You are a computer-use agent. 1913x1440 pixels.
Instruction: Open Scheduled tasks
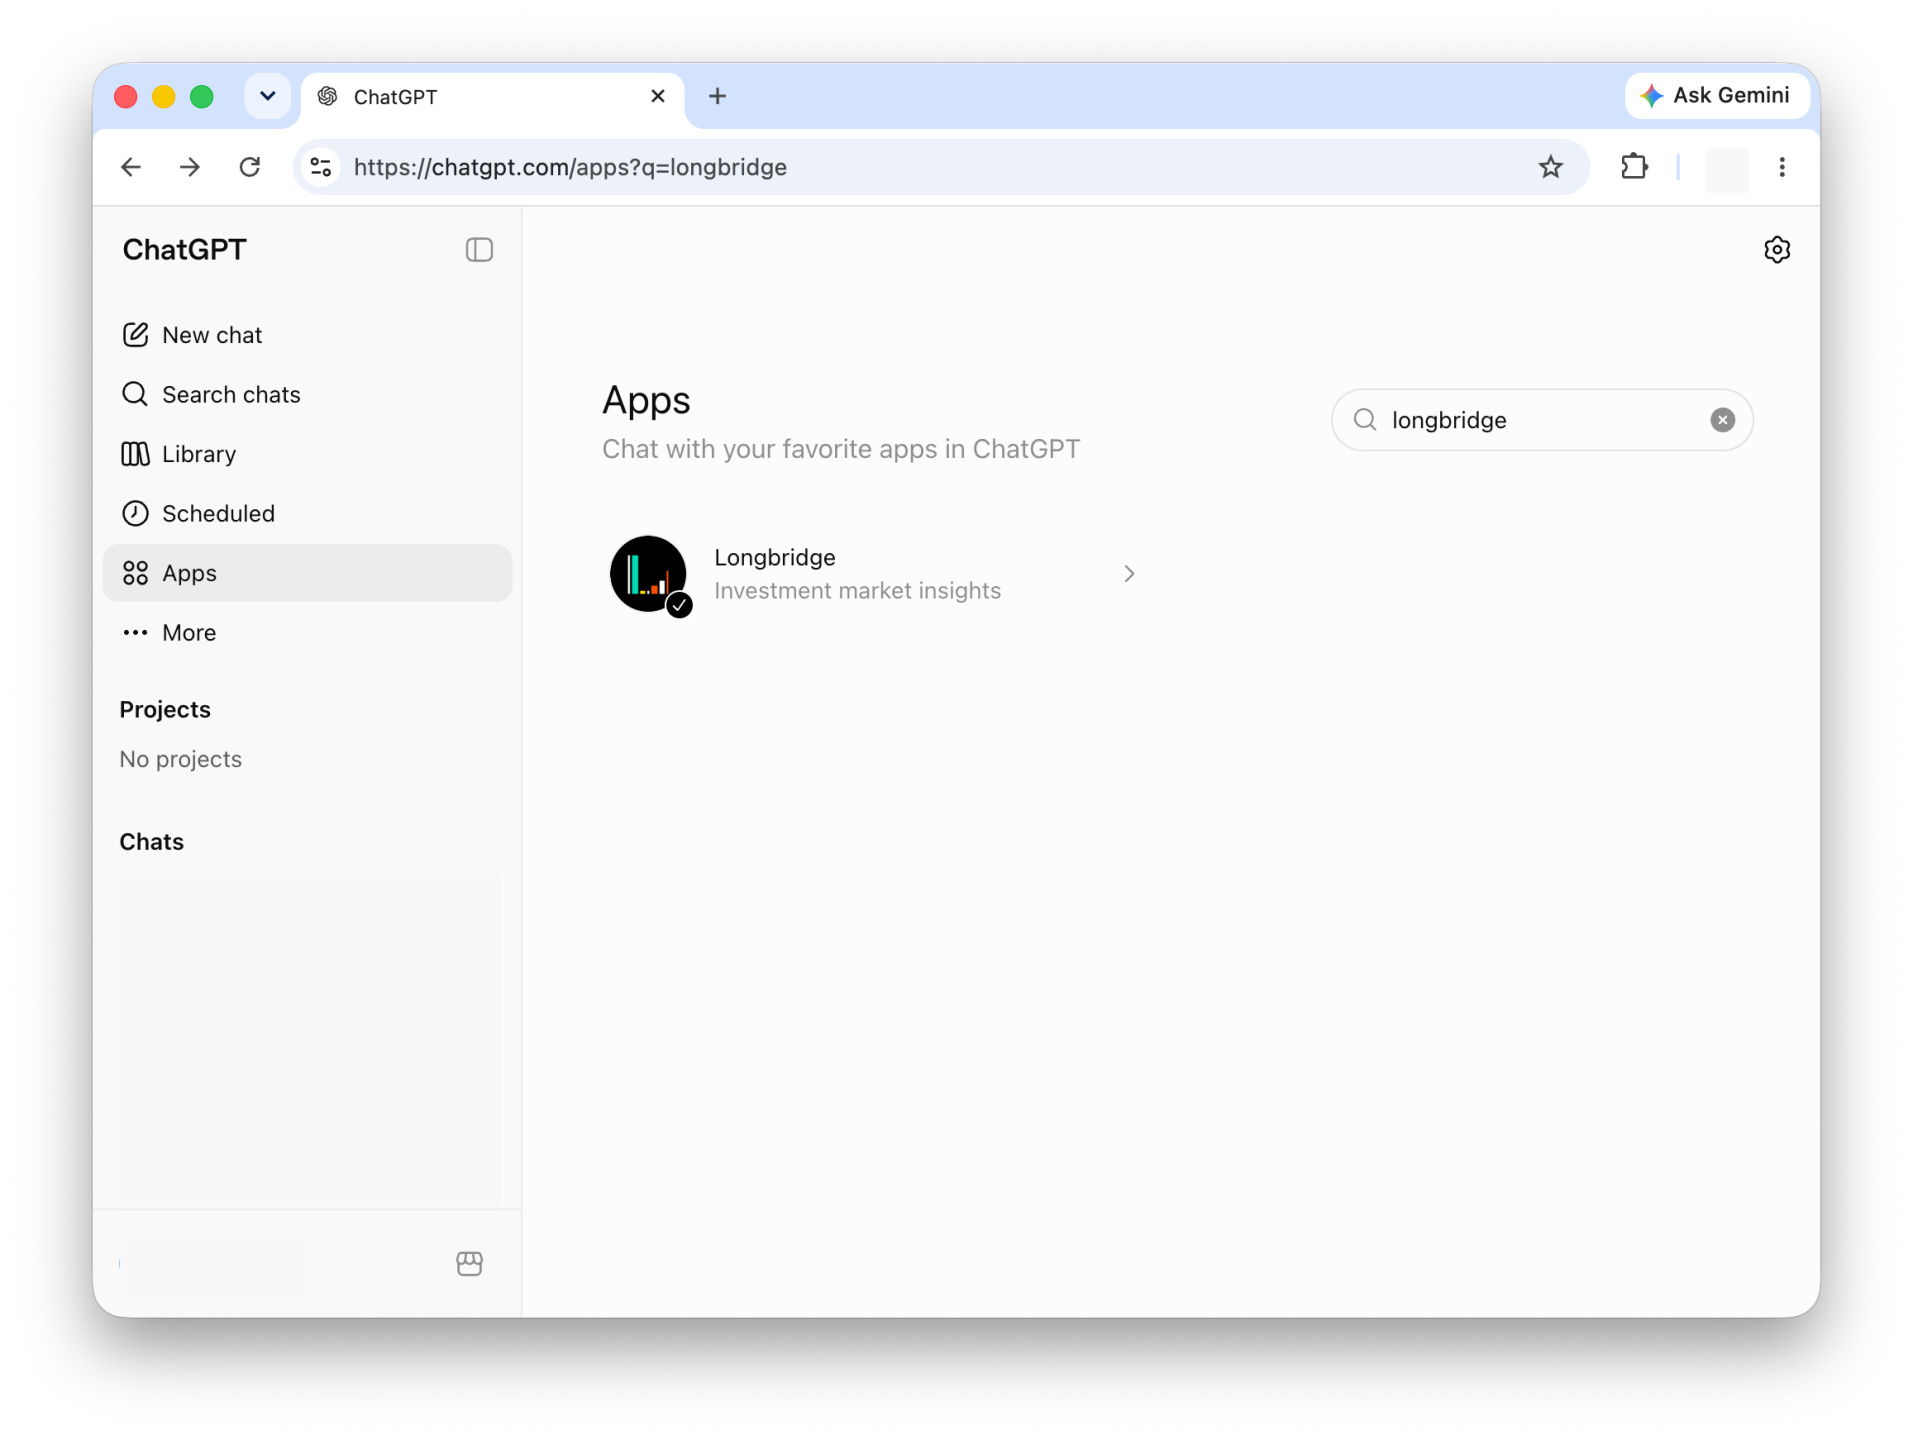pos(307,513)
